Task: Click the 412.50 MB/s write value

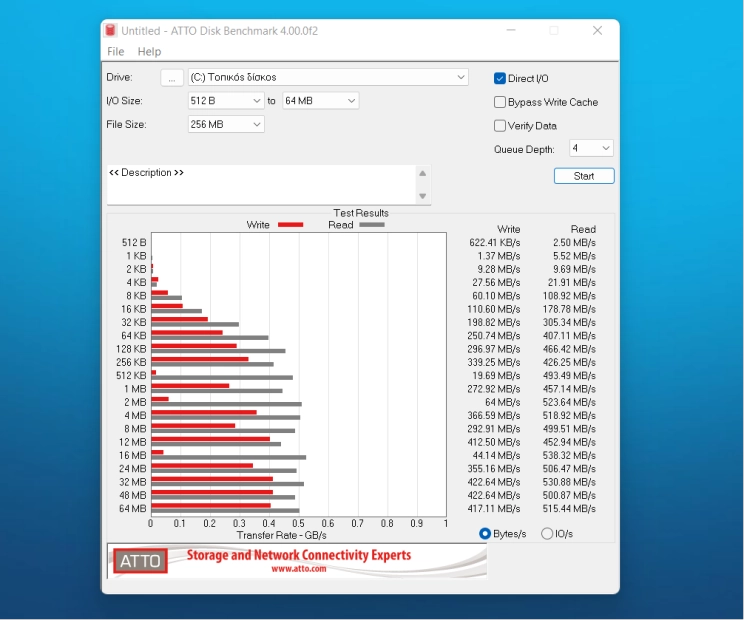Action: click(x=493, y=442)
